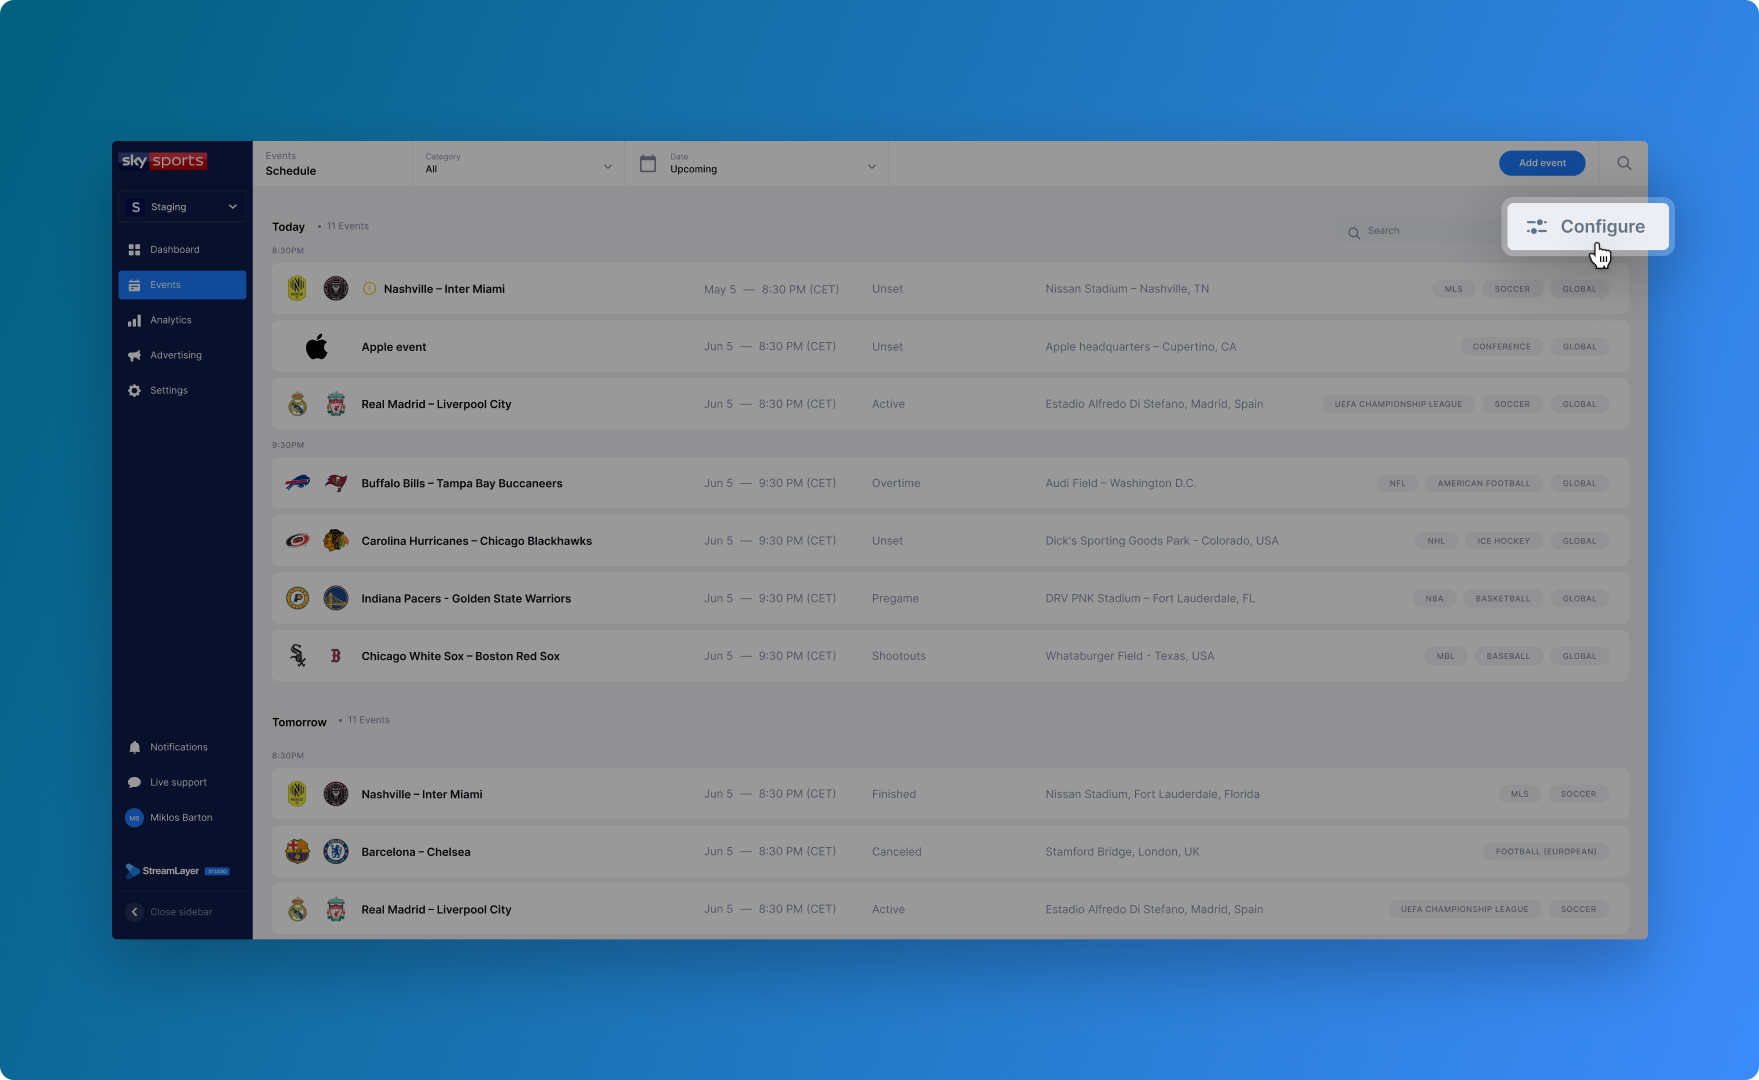Click the Indiana Pacers logo
1759x1080 pixels.
tap(297, 599)
